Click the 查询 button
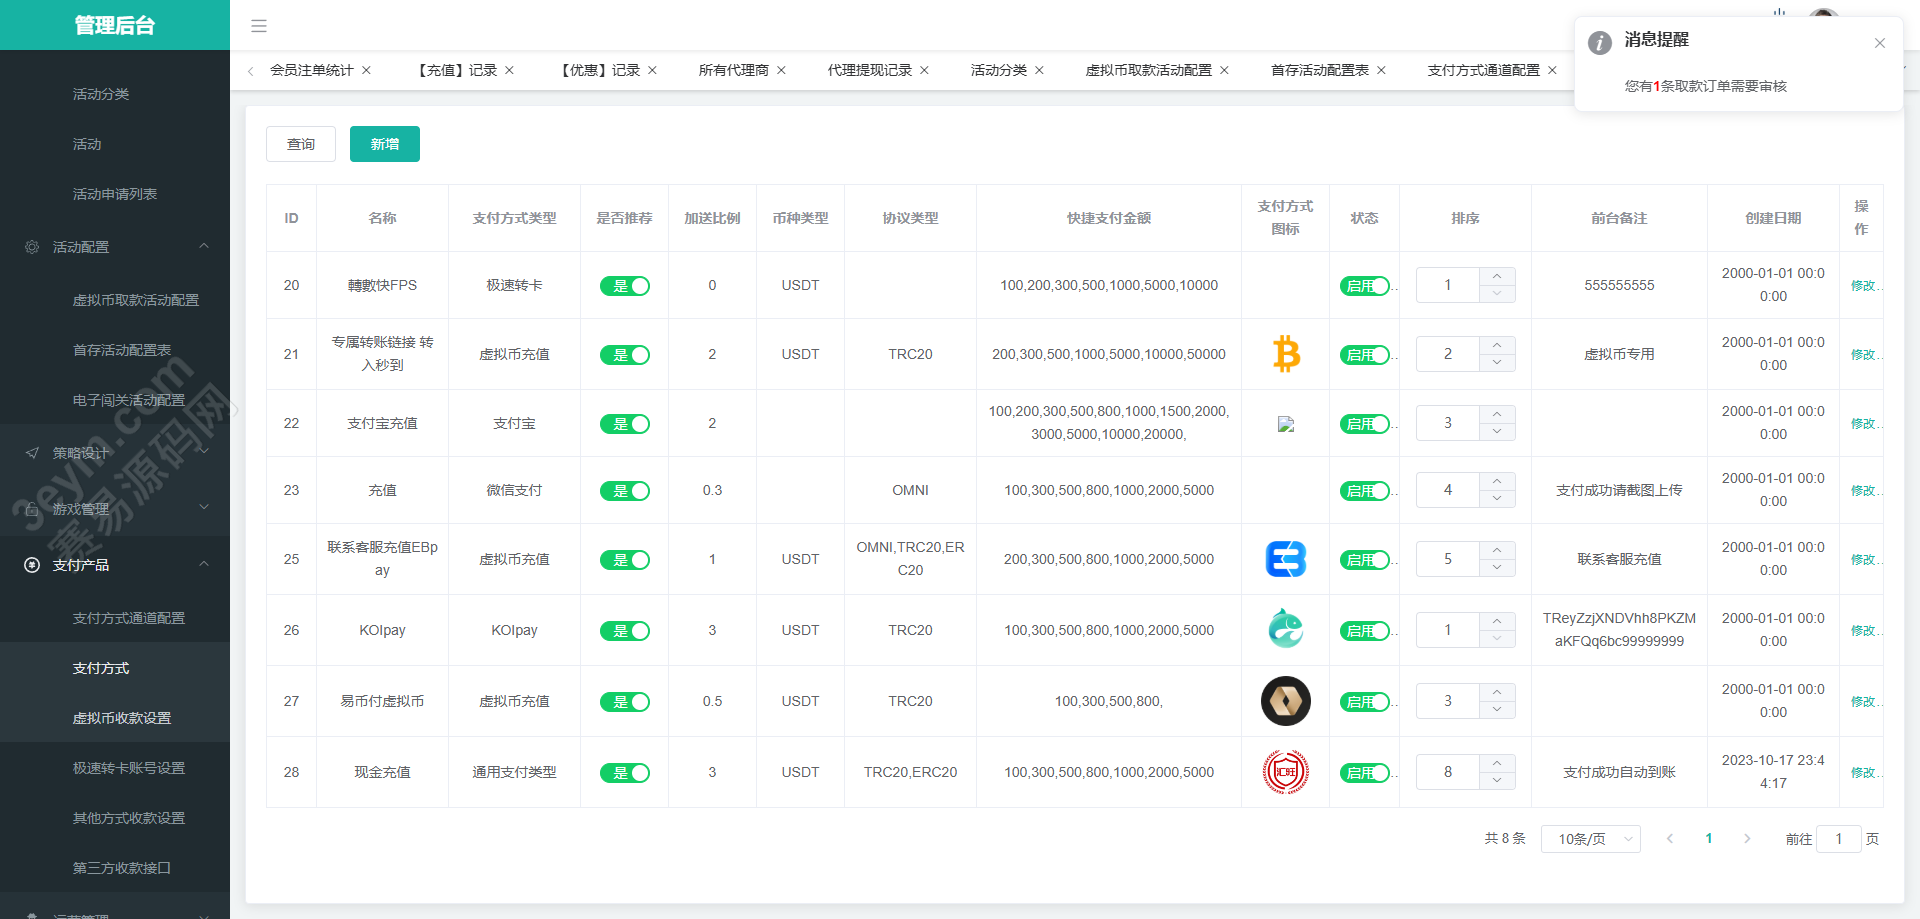Viewport: 1920px width, 919px height. click(x=301, y=144)
